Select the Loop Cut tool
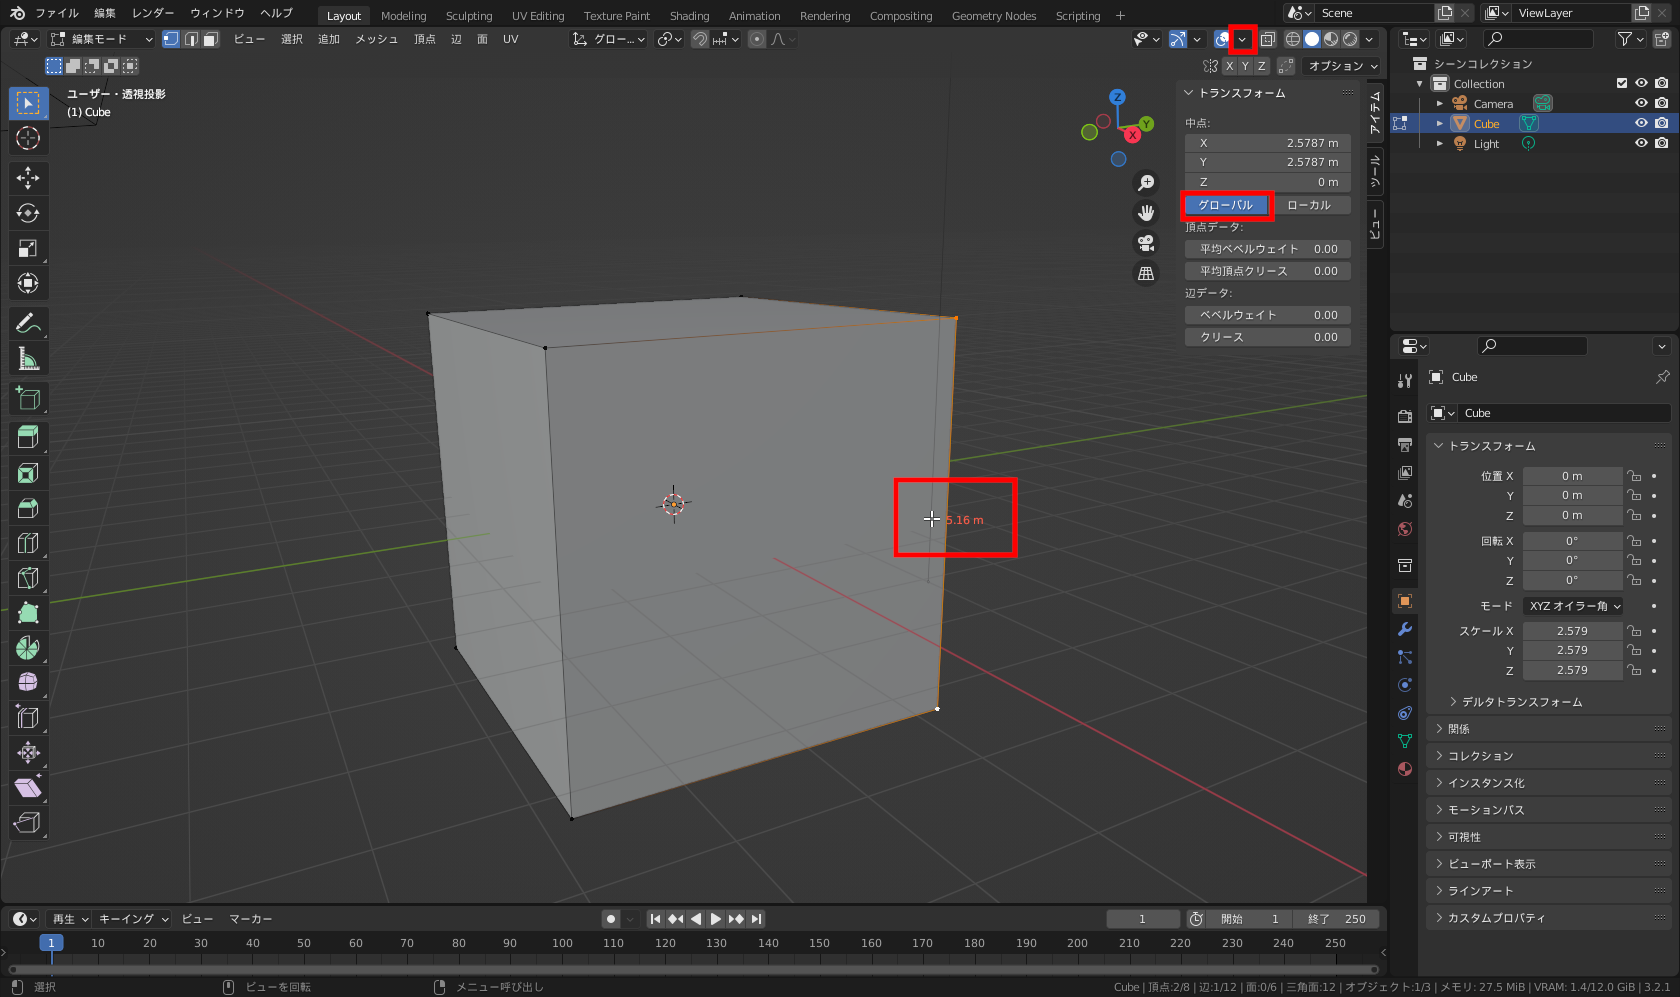This screenshot has width=1680, height=997. tap(28, 543)
